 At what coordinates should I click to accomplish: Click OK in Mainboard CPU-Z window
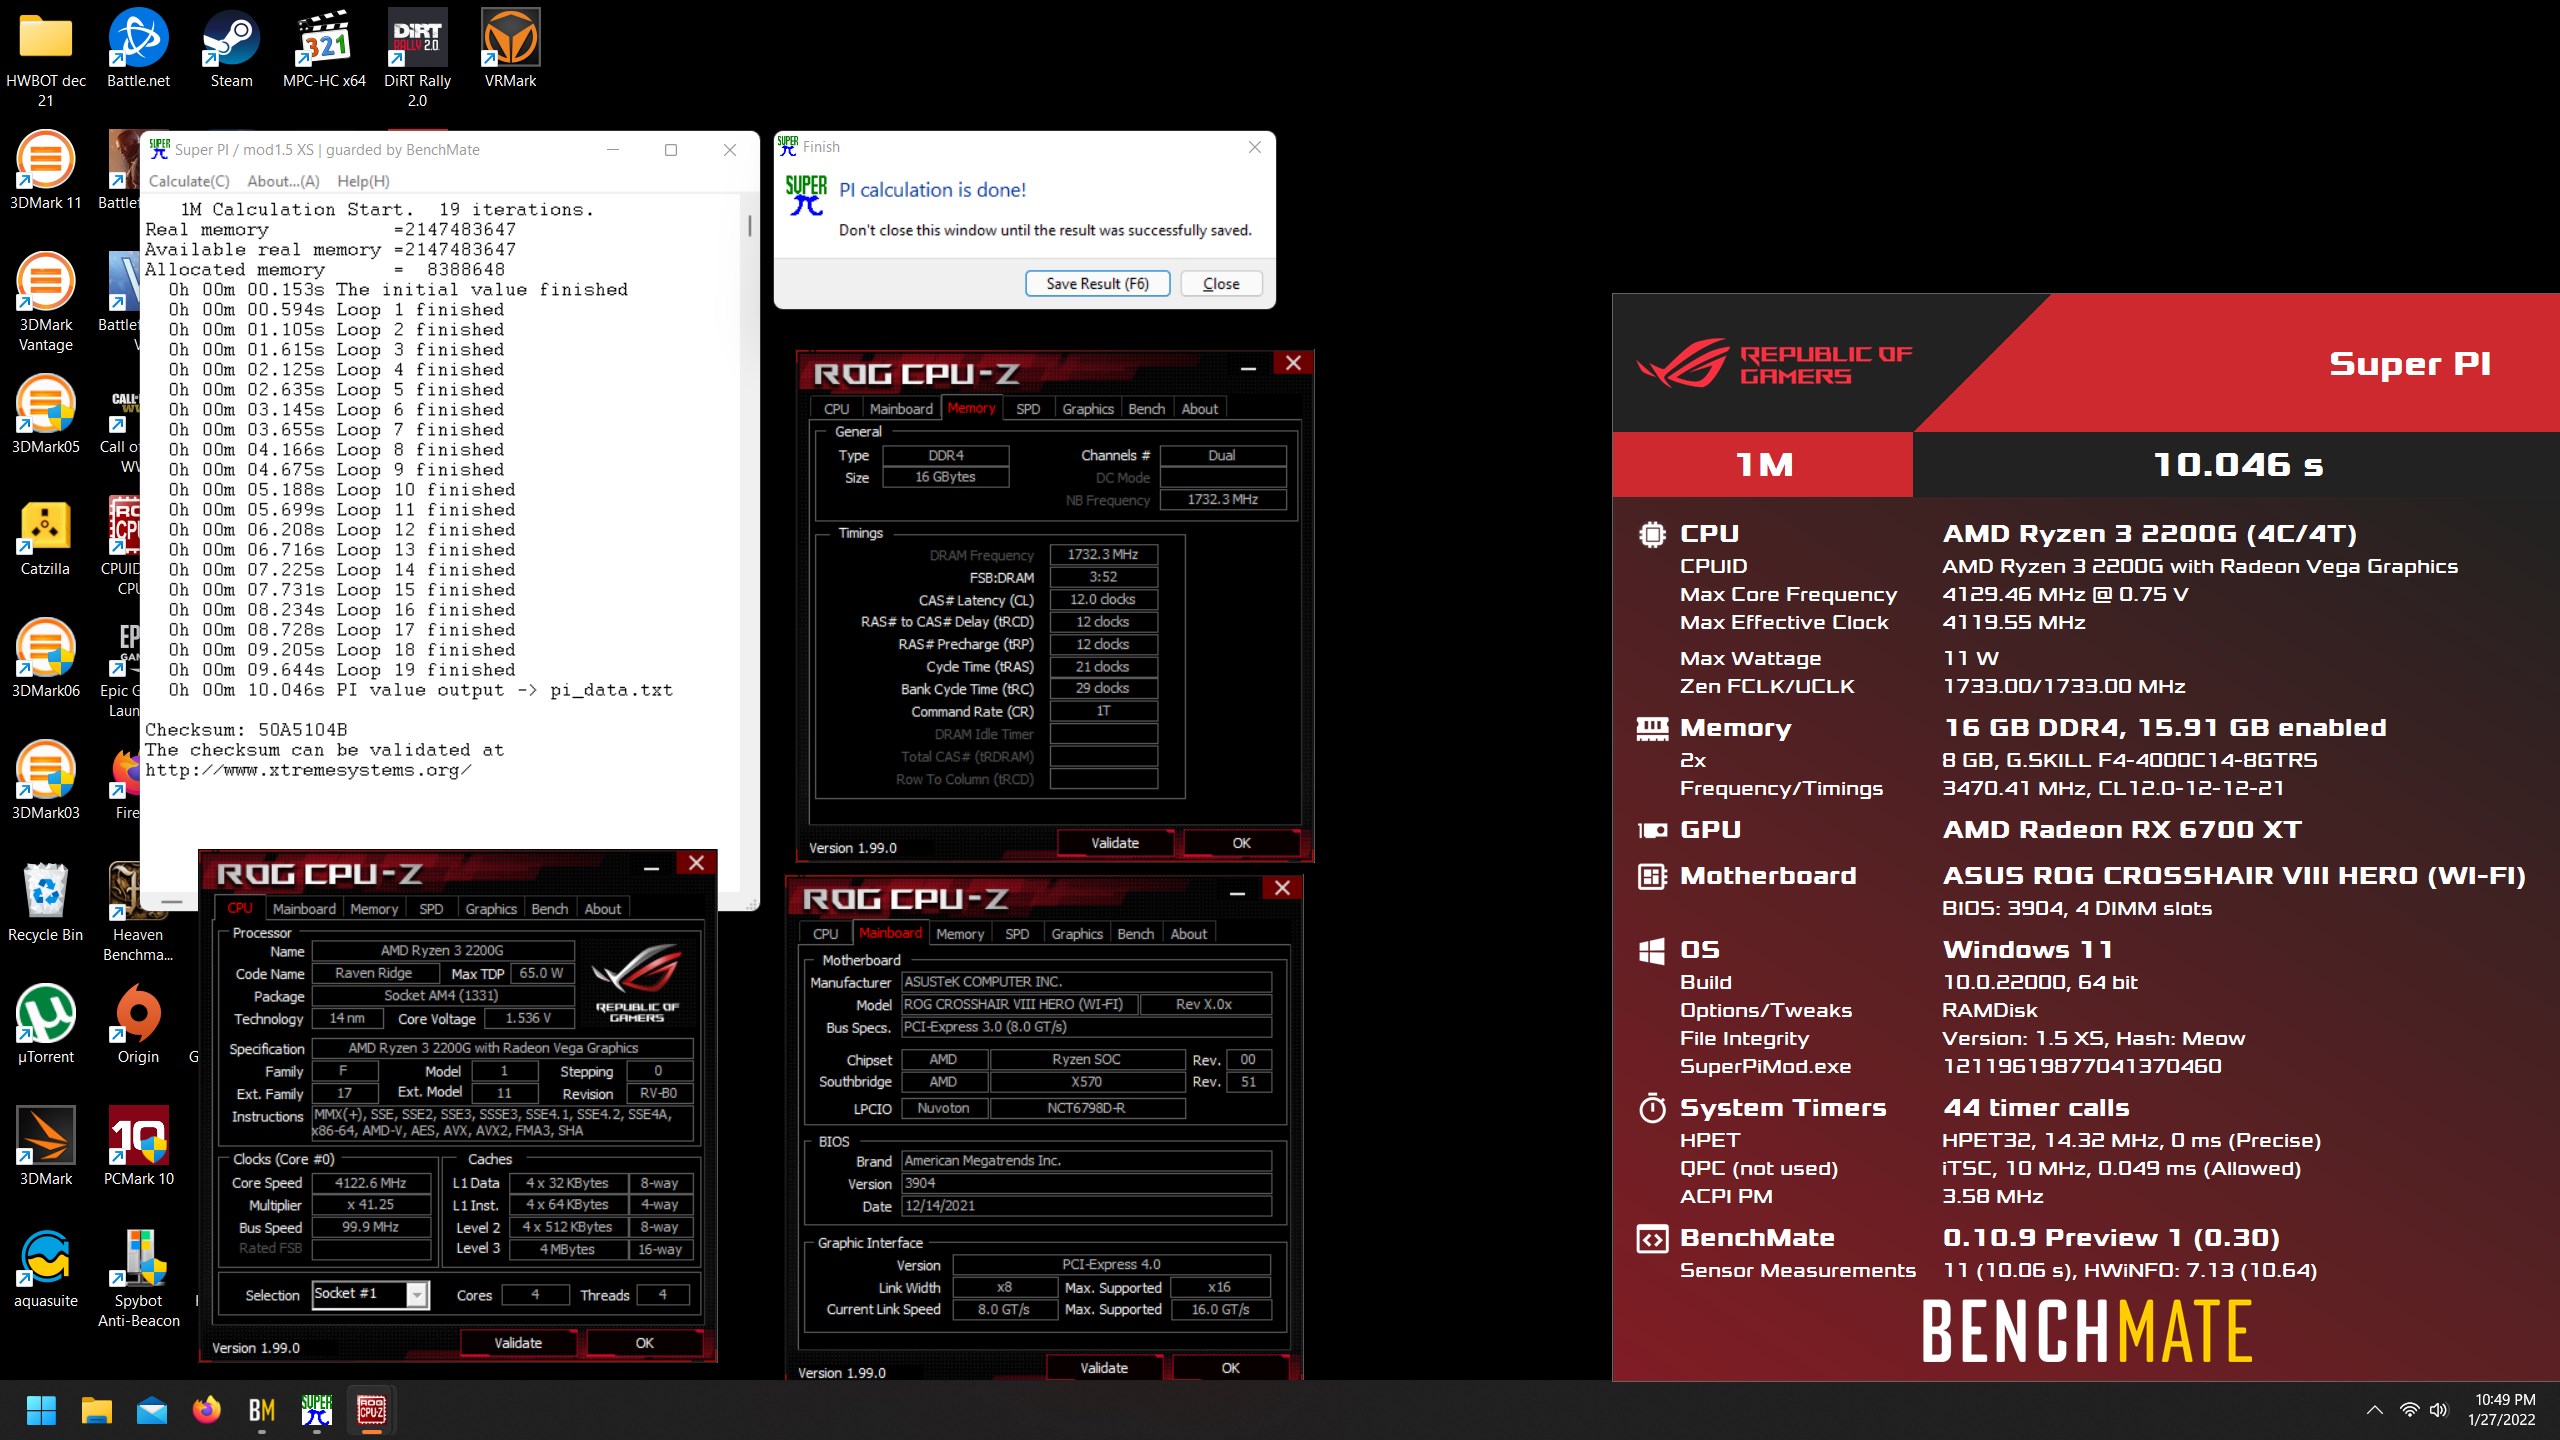pos(1230,1368)
